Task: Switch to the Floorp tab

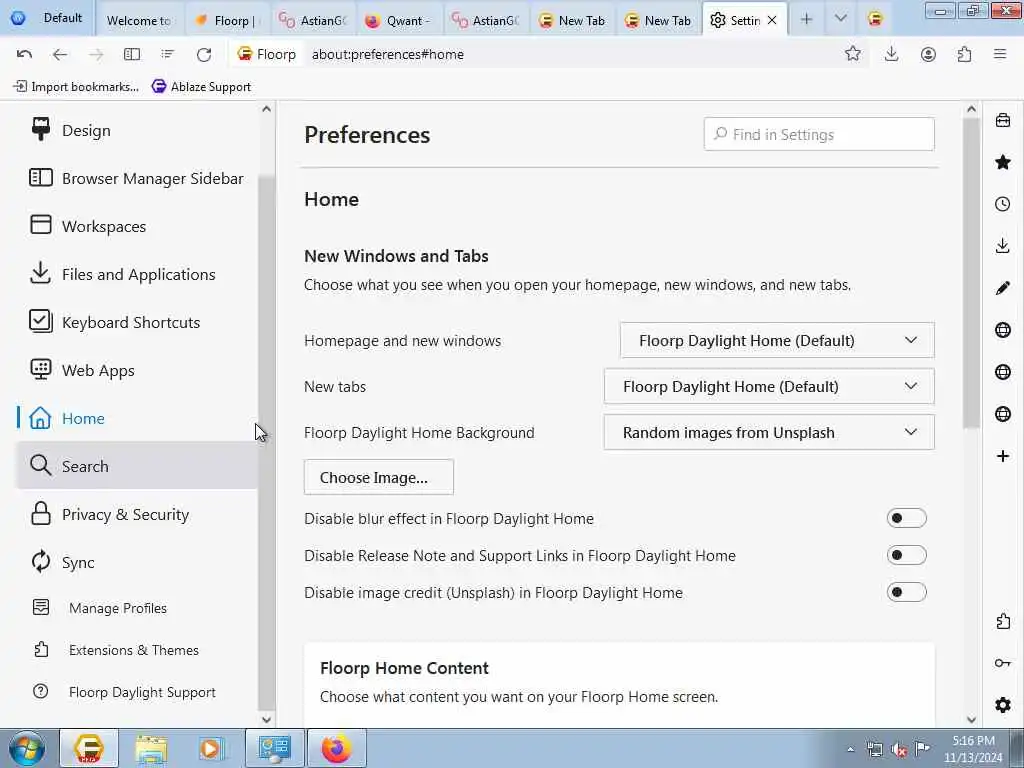Action: [x=227, y=20]
